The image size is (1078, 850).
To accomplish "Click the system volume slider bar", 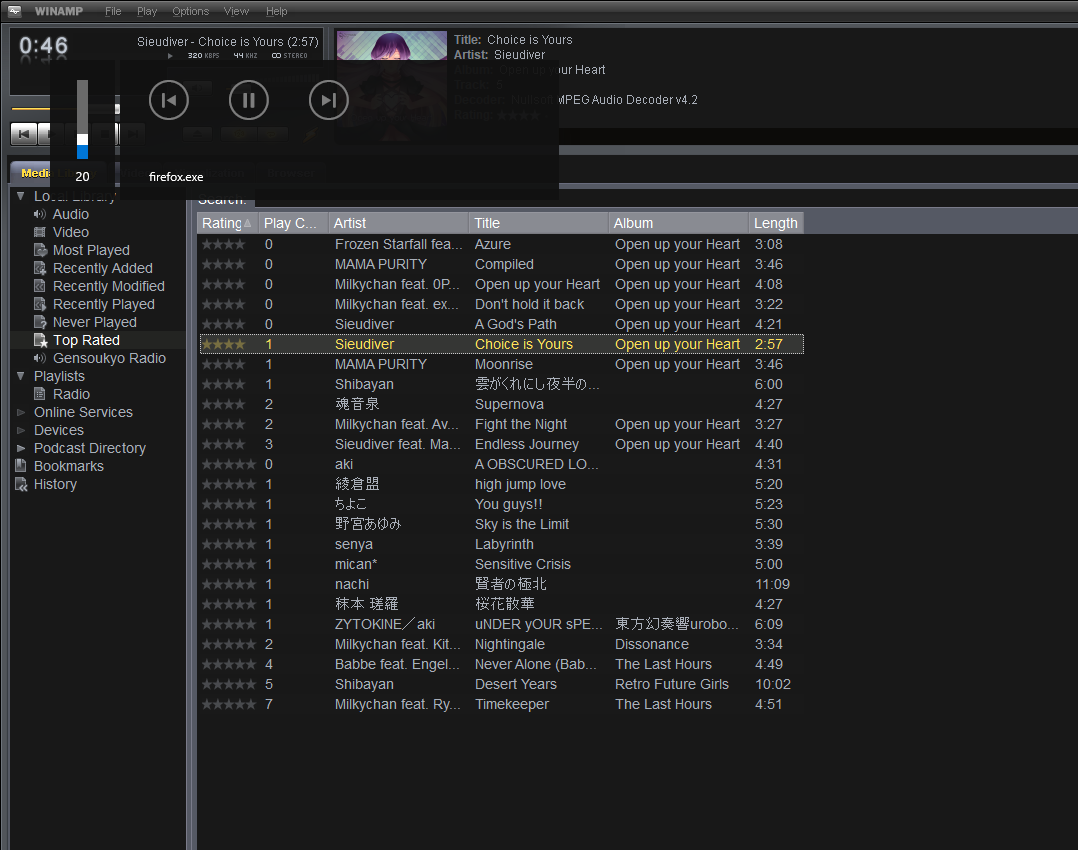I will pyautogui.click(x=82, y=119).
